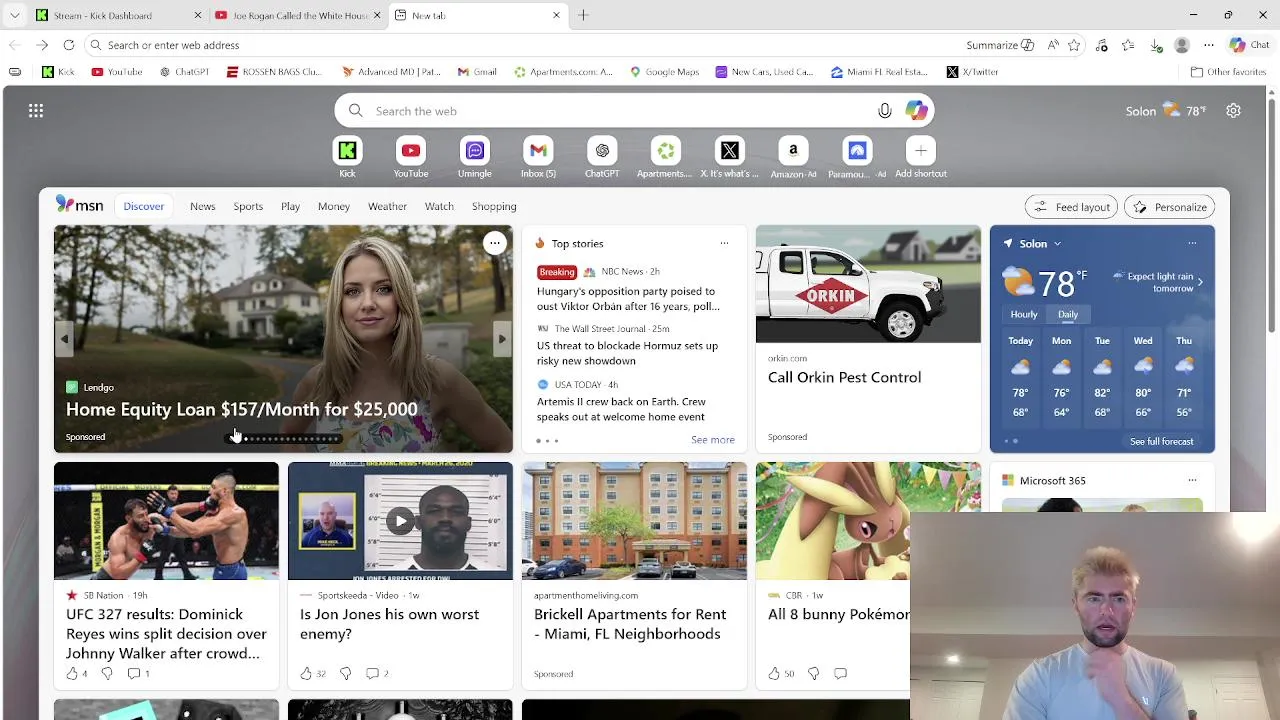
Task: Open page settings gear icon
Action: click(x=1234, y=111)
